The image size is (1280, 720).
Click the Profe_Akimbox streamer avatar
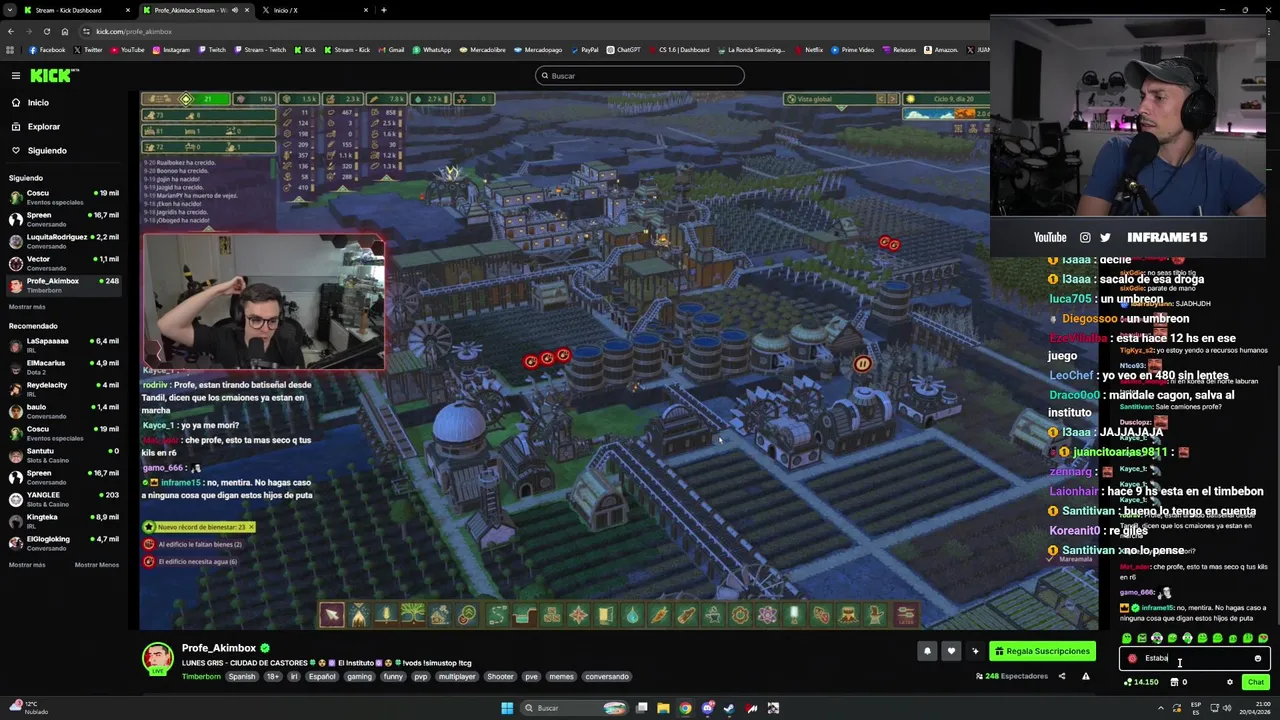tap(157, 658)
